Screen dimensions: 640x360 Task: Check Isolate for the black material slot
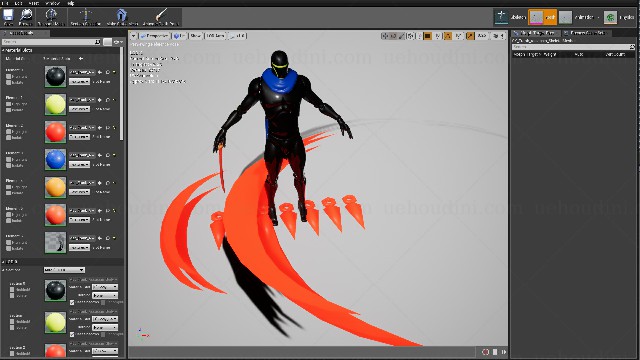click(x=8, y=82)
